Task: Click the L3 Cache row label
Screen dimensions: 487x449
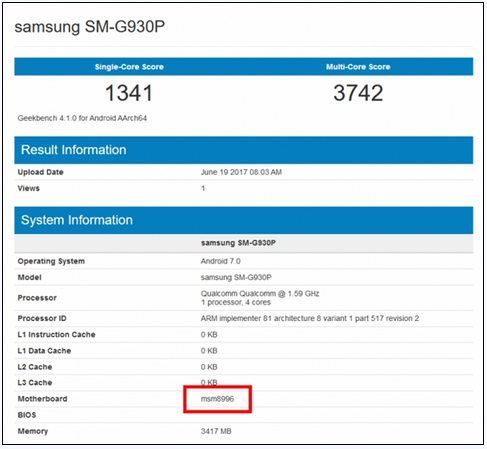Action: tap(35, 383)
